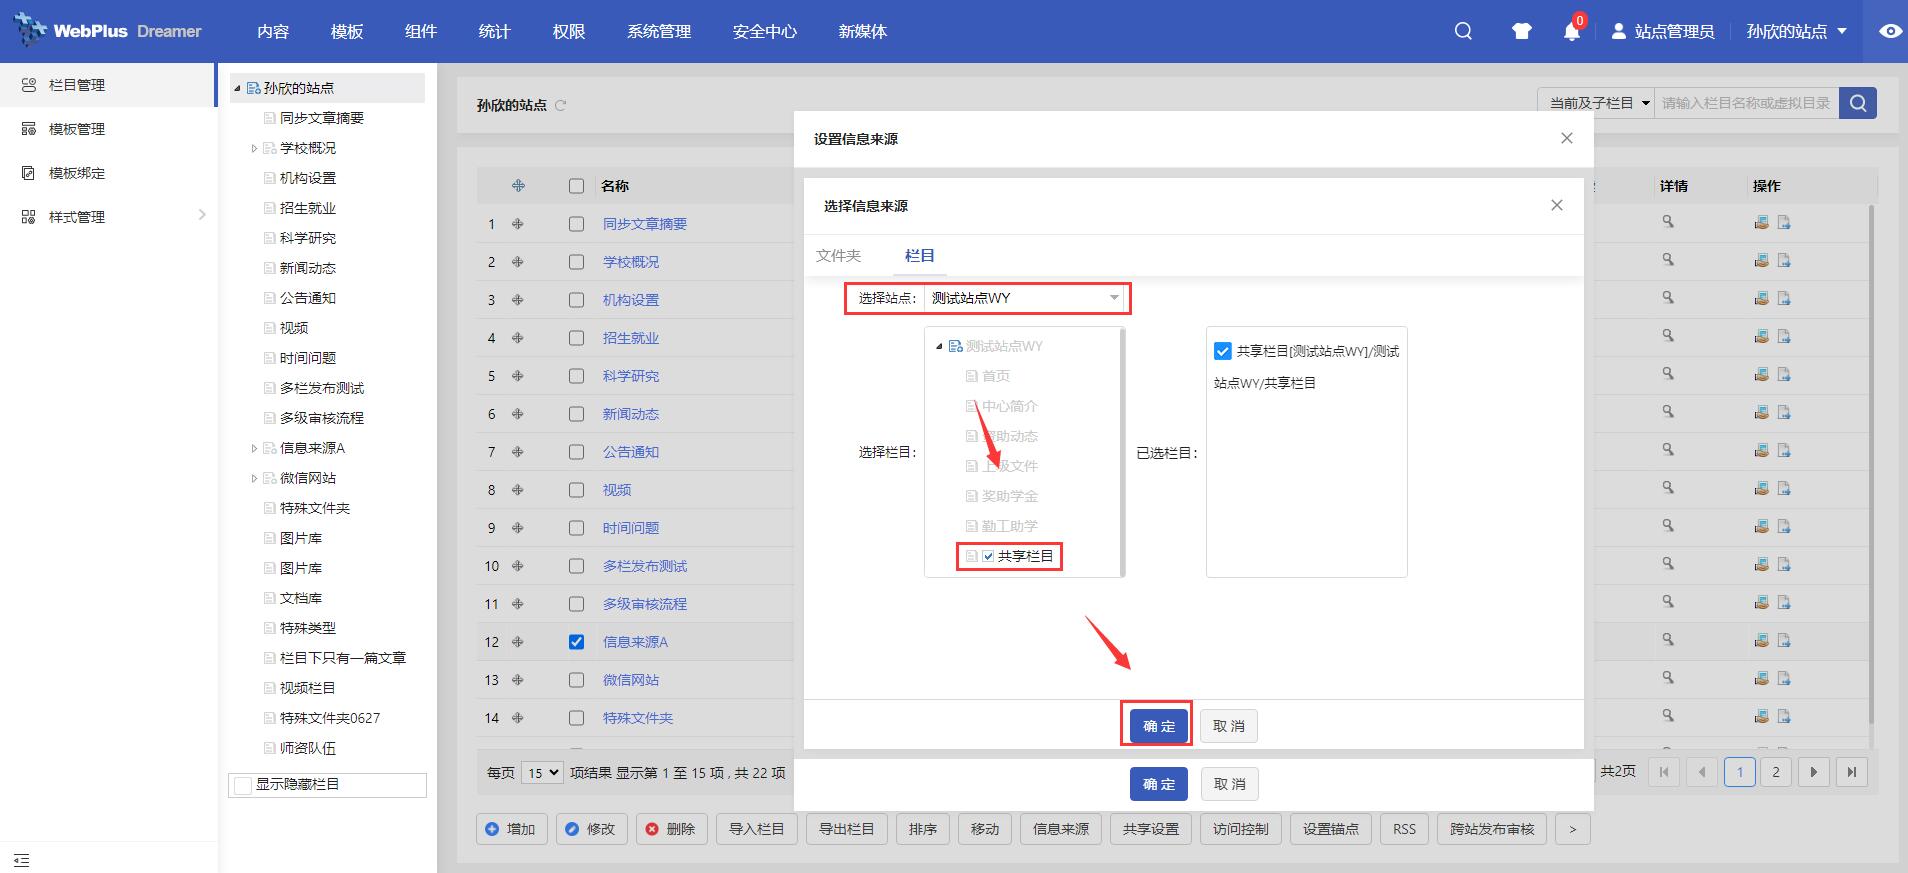Screen dimensions: 1908x873
Task: Go to first page in pagination
Action: pyautogui.click(x=1664, y=772)
